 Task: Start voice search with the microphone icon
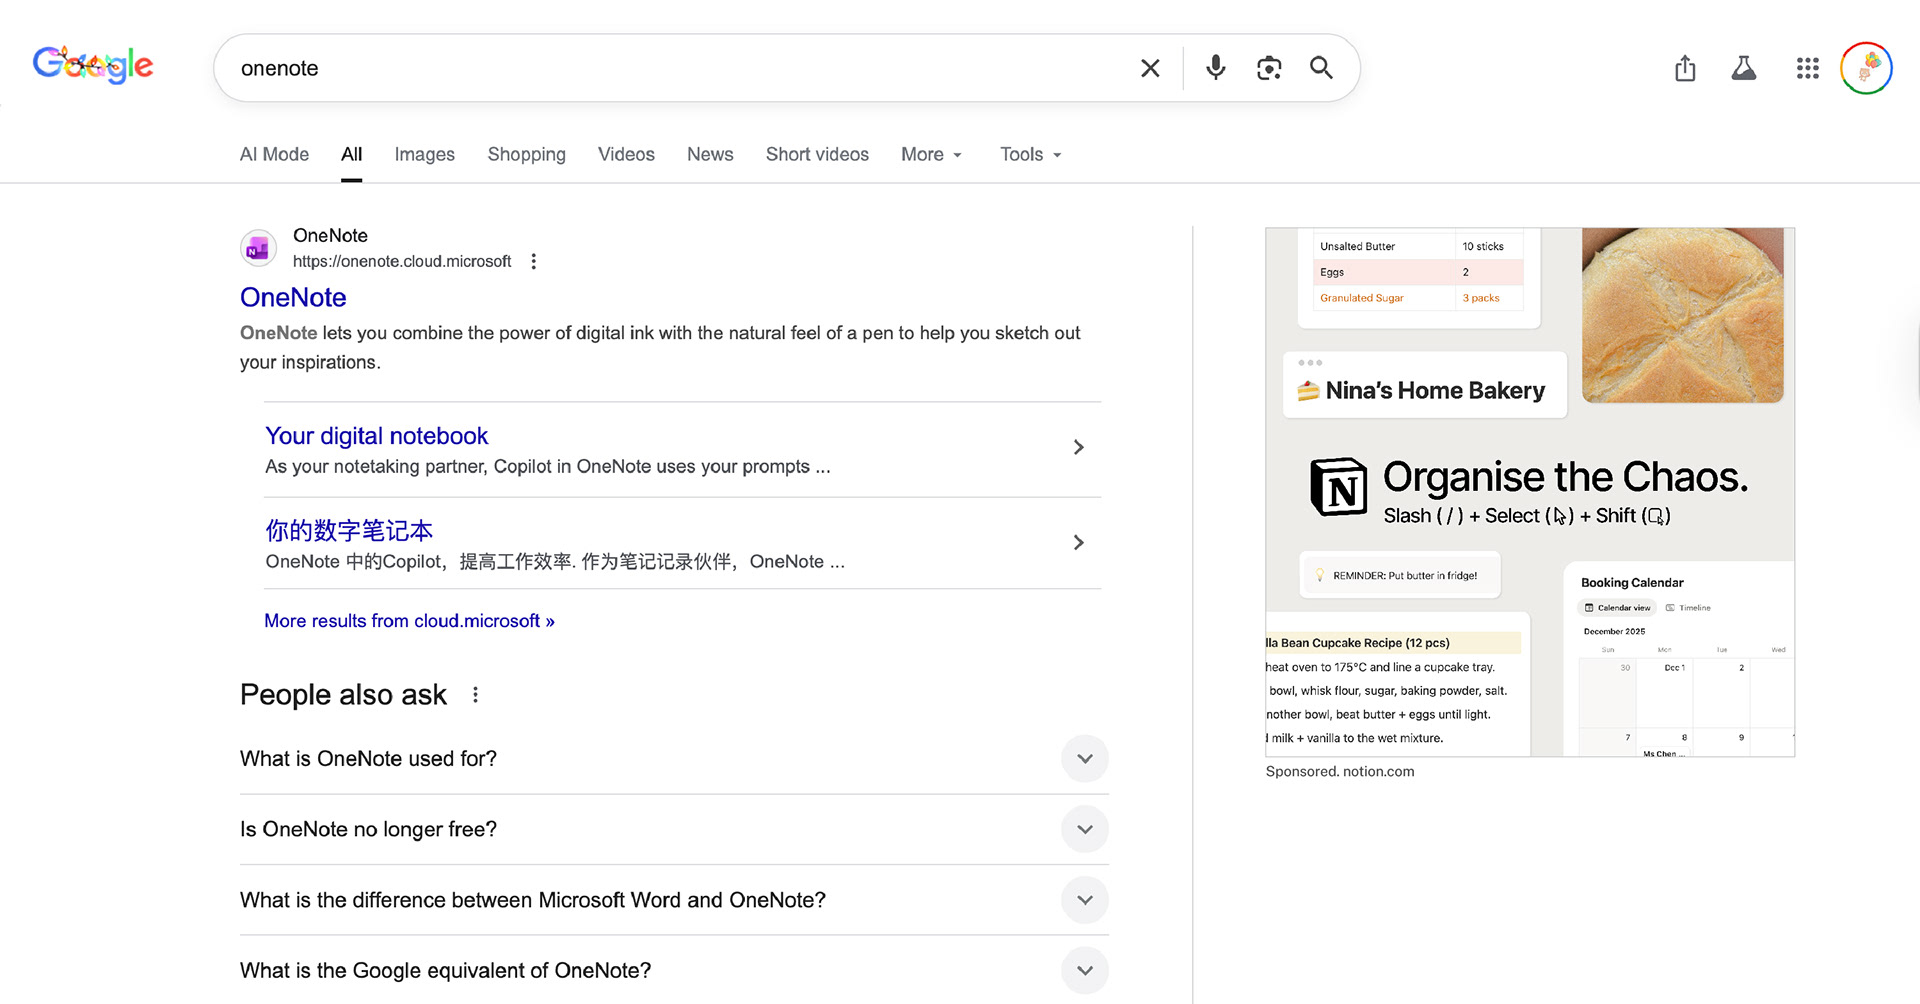point(1215,68)
